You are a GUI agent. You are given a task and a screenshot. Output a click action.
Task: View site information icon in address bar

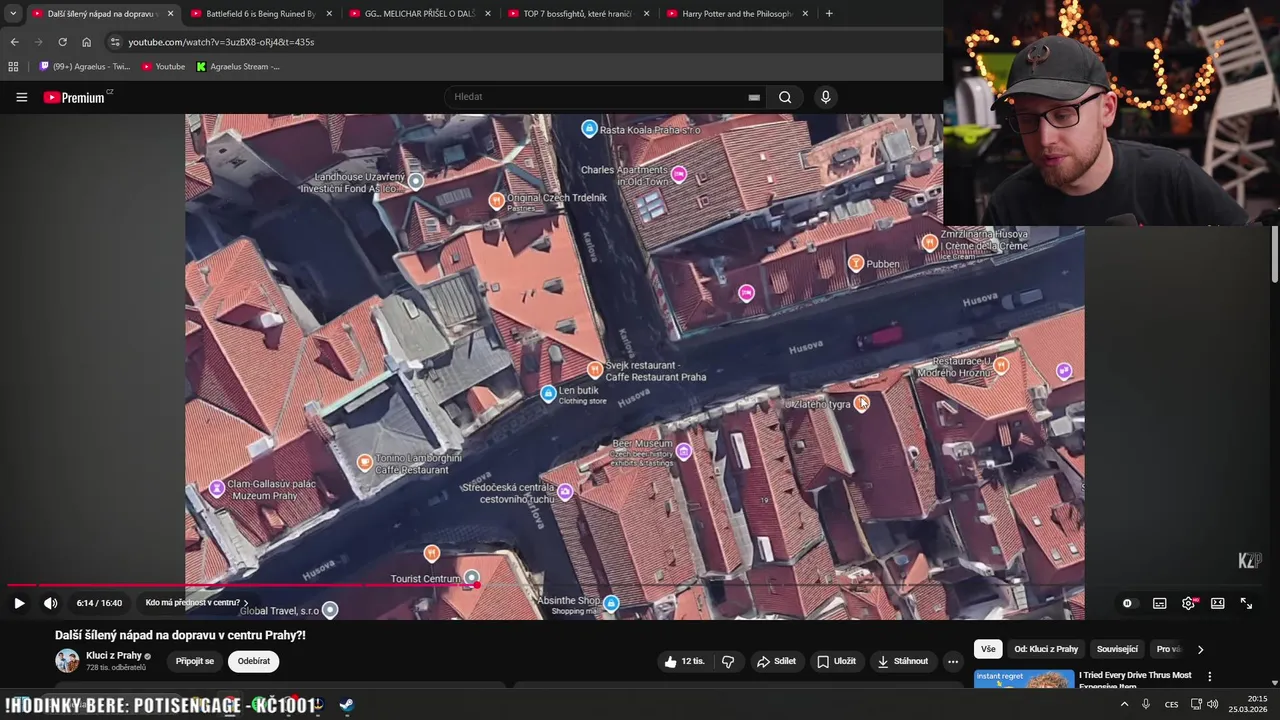pos(115,42)
